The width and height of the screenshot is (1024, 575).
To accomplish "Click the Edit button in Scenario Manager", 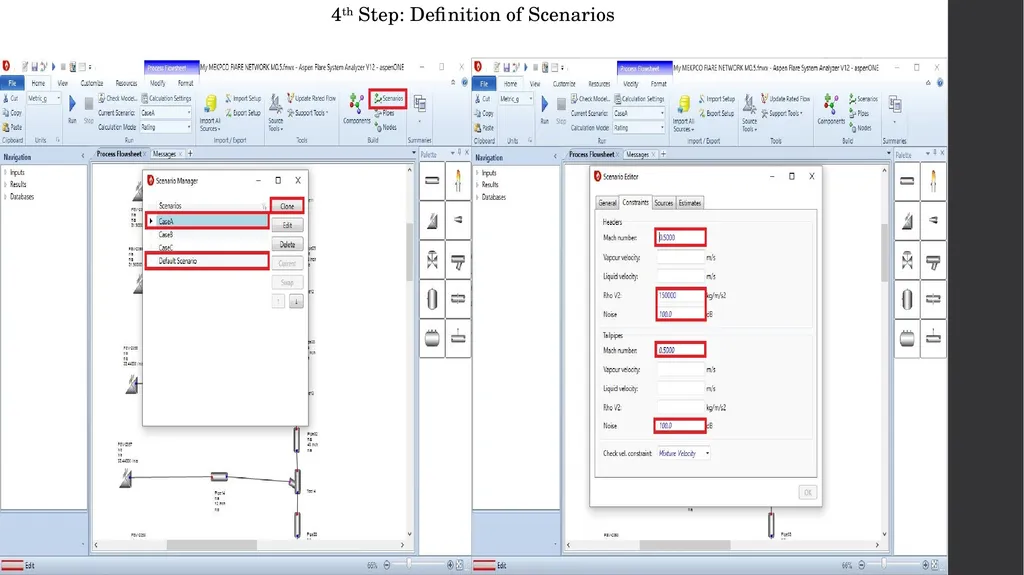I will [287, 225].
